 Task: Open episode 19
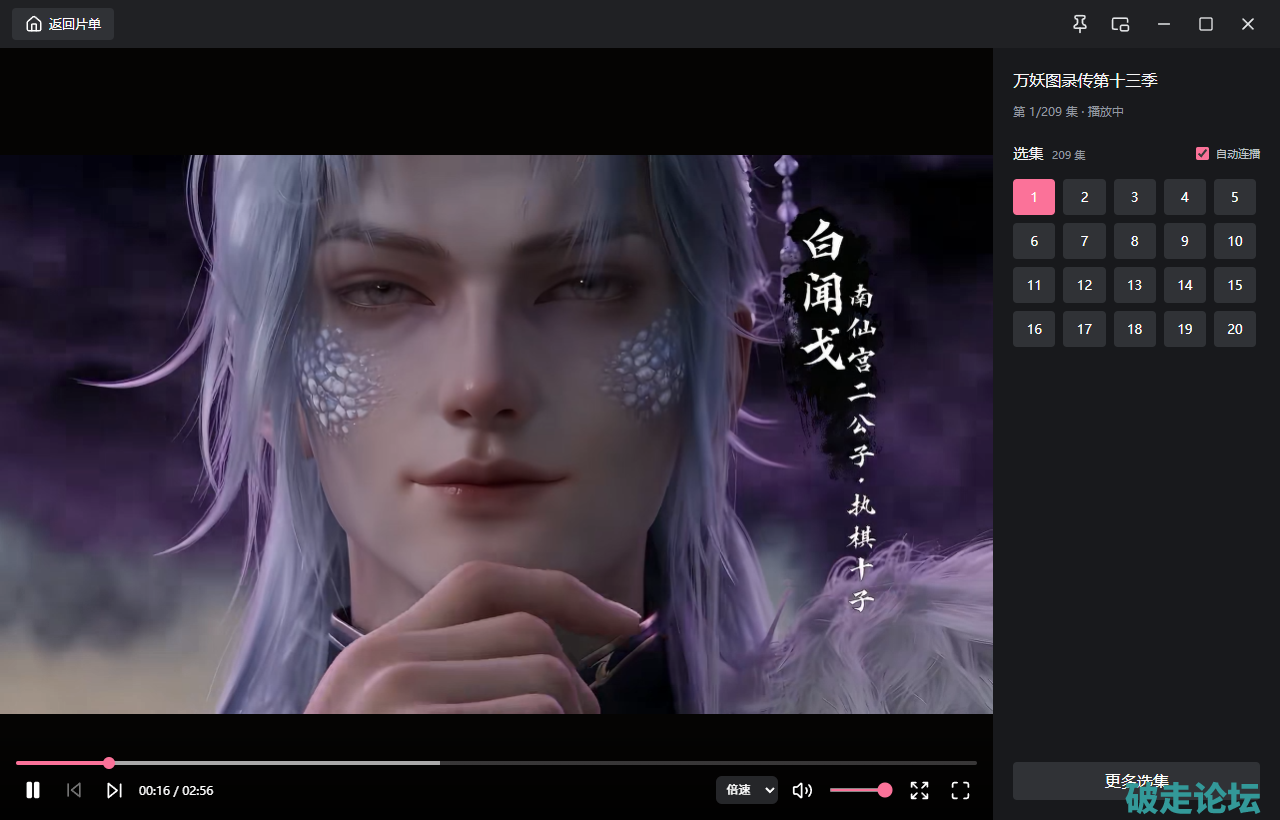pyautogui.click(x=1185, y=329)
